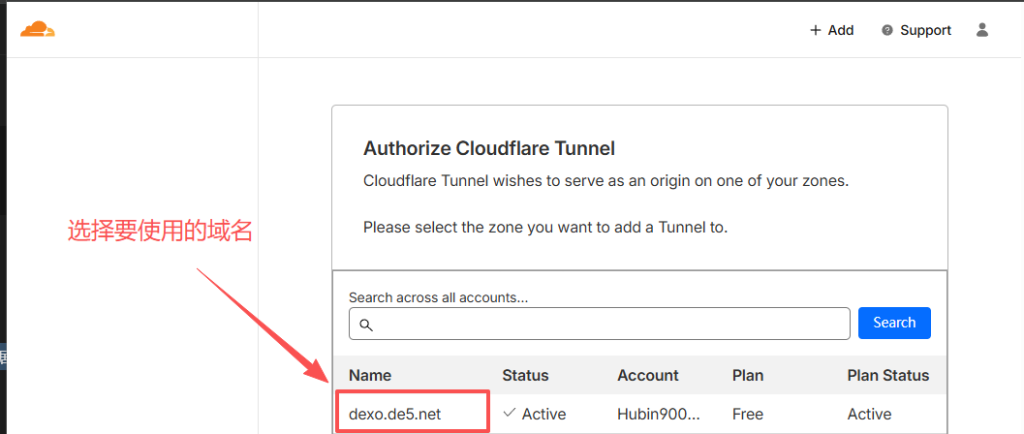Open the user account profile icon
This screenshot has width=1024, height=434.
point(982,30)
